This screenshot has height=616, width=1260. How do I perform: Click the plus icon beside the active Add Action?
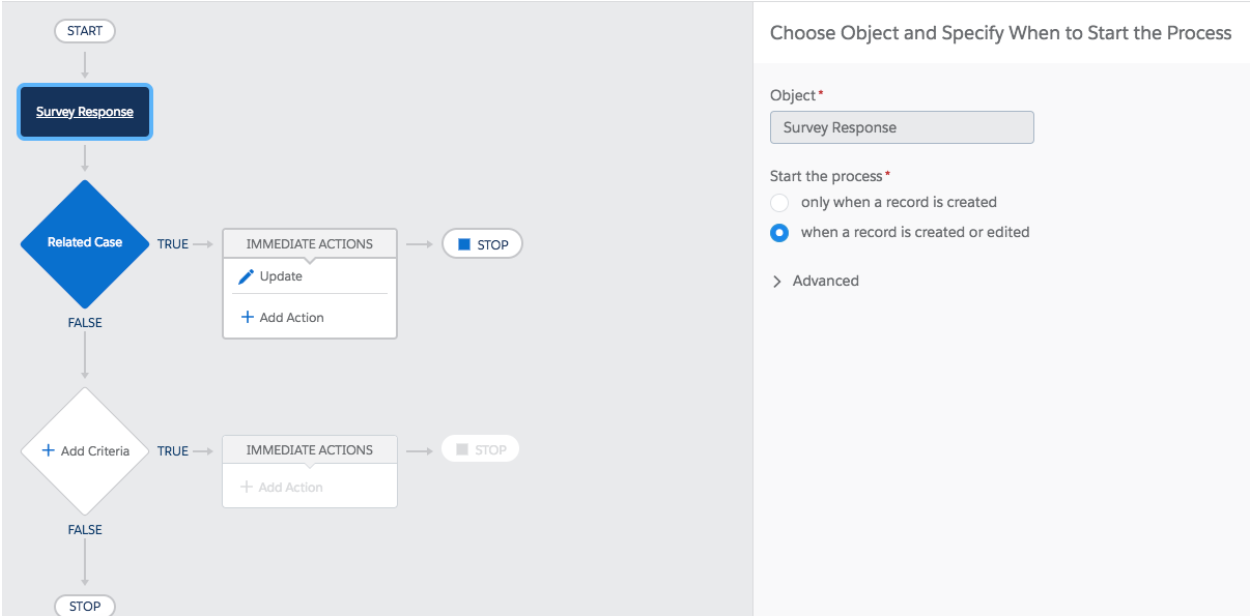[x=247, y=317]
